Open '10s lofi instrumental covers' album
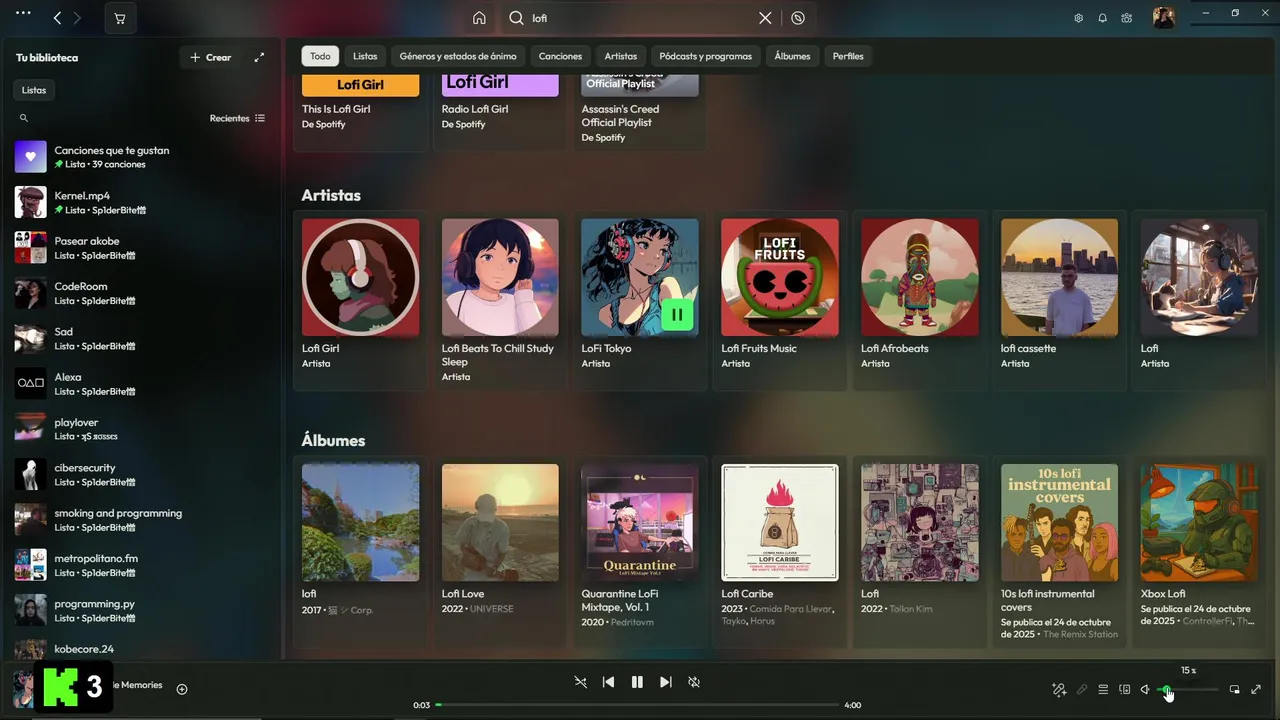The height and width of the screenshot is (720, 1280). (x=1060, y=551)
